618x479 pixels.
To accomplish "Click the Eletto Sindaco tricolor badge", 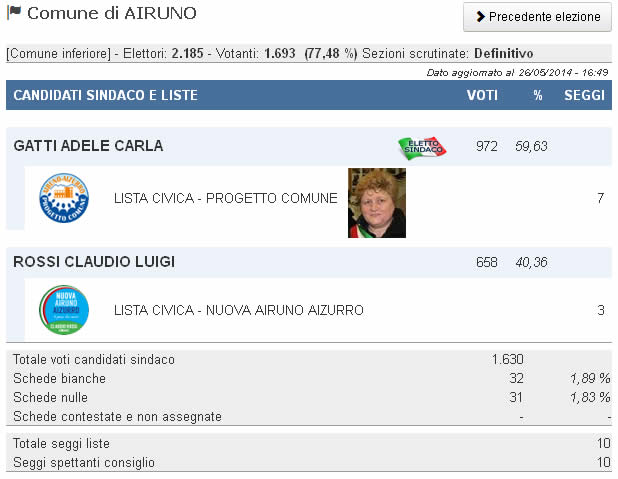I will [x=422, y=148].
